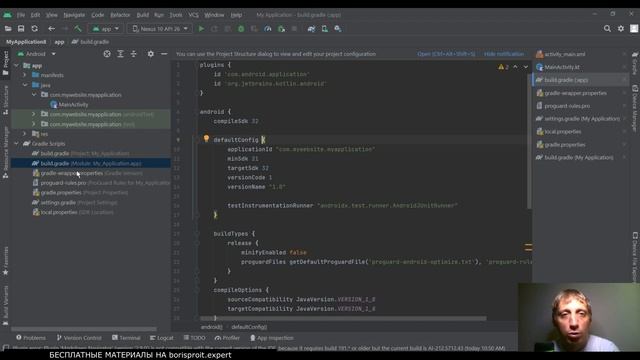The image size is (640, 360).
Task: Click Select Opened File target icon
Action: point(107,54)
